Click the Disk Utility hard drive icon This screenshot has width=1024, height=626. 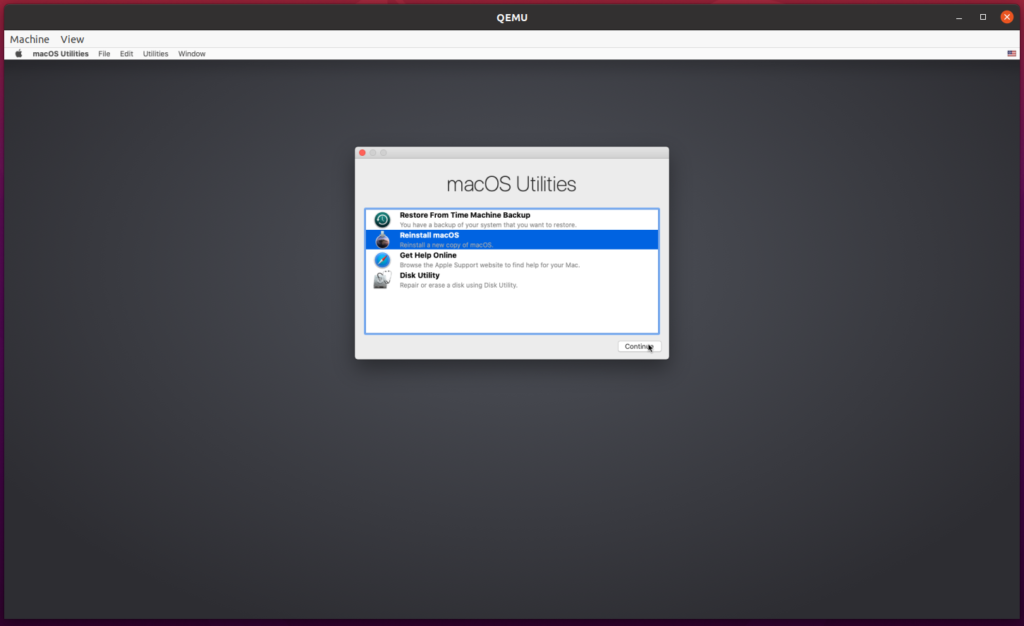point(383,279)
